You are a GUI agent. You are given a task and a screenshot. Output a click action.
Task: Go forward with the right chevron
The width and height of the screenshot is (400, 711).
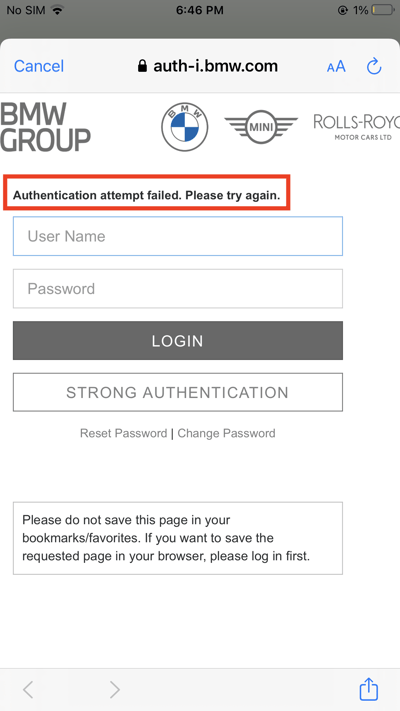point(115,690)
